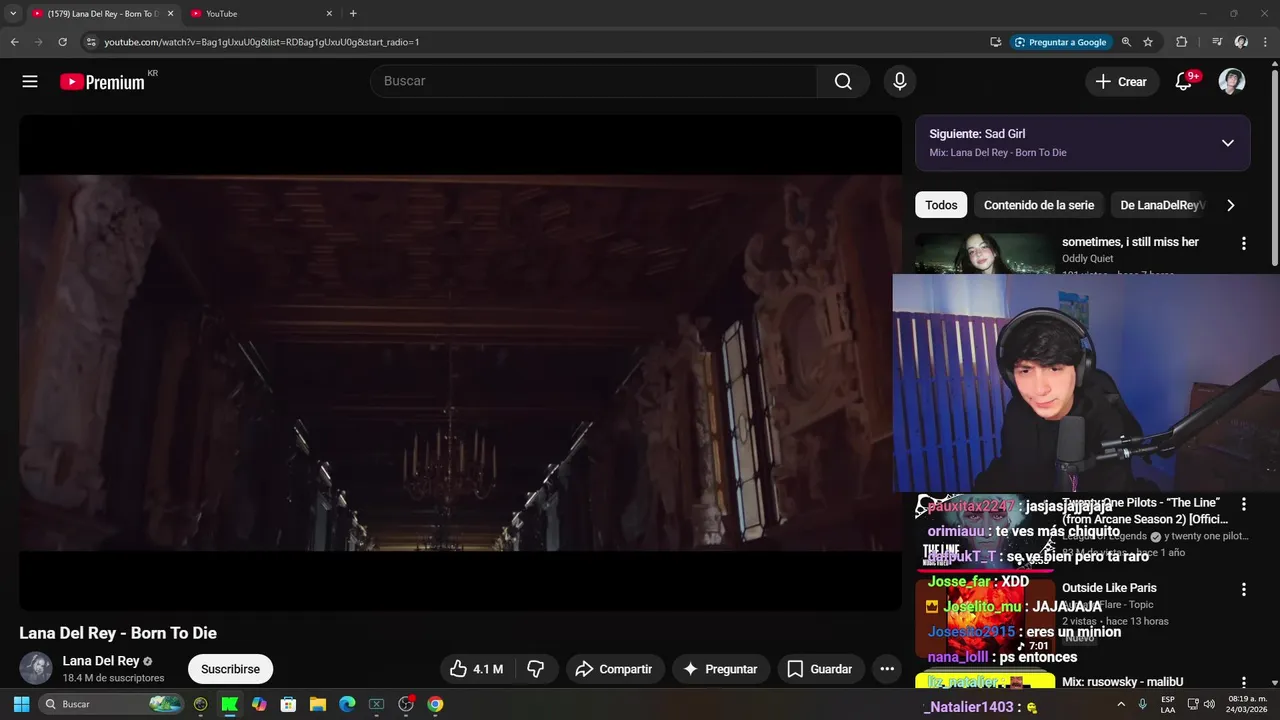Open the YouTube hamburger guide menu
1280x720 pixels.
(x=30, y=82)
